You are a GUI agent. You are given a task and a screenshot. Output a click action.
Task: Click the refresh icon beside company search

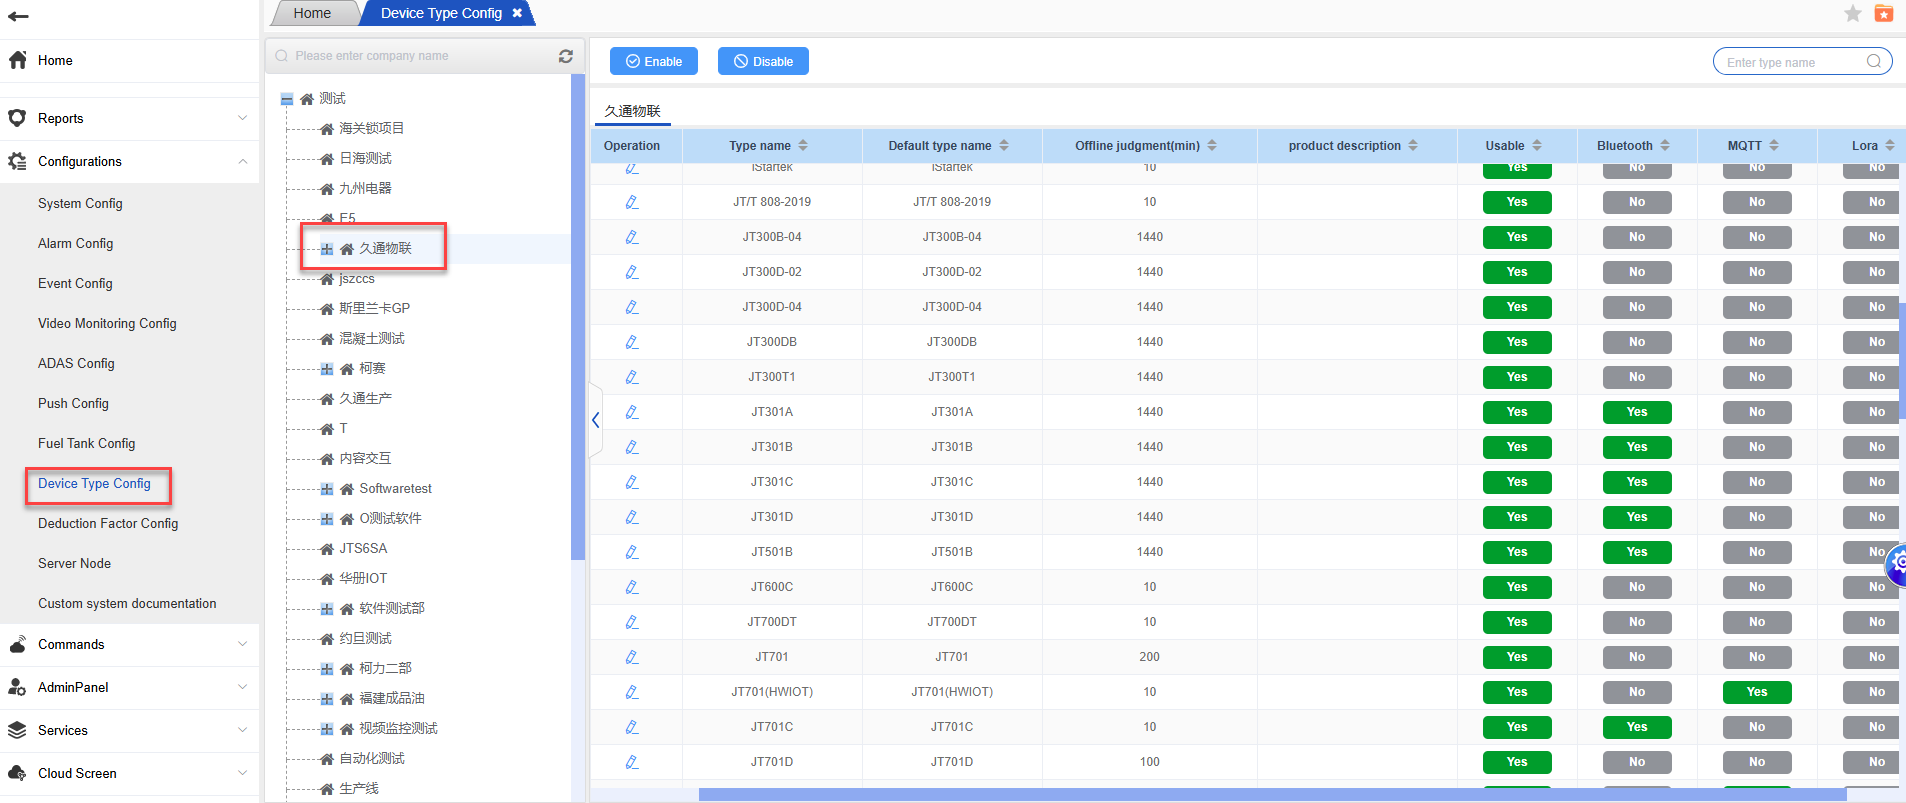tap(566, 56)
